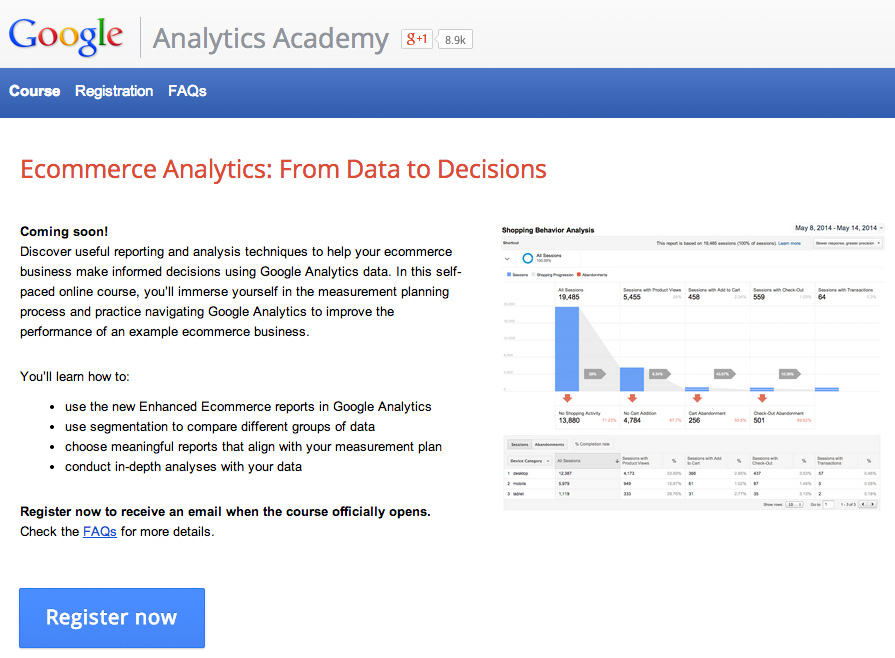Click the 8.9k share count bubble
Image resolution: width=895 pixels, height=658 pixels.
[x=455, y=40]
